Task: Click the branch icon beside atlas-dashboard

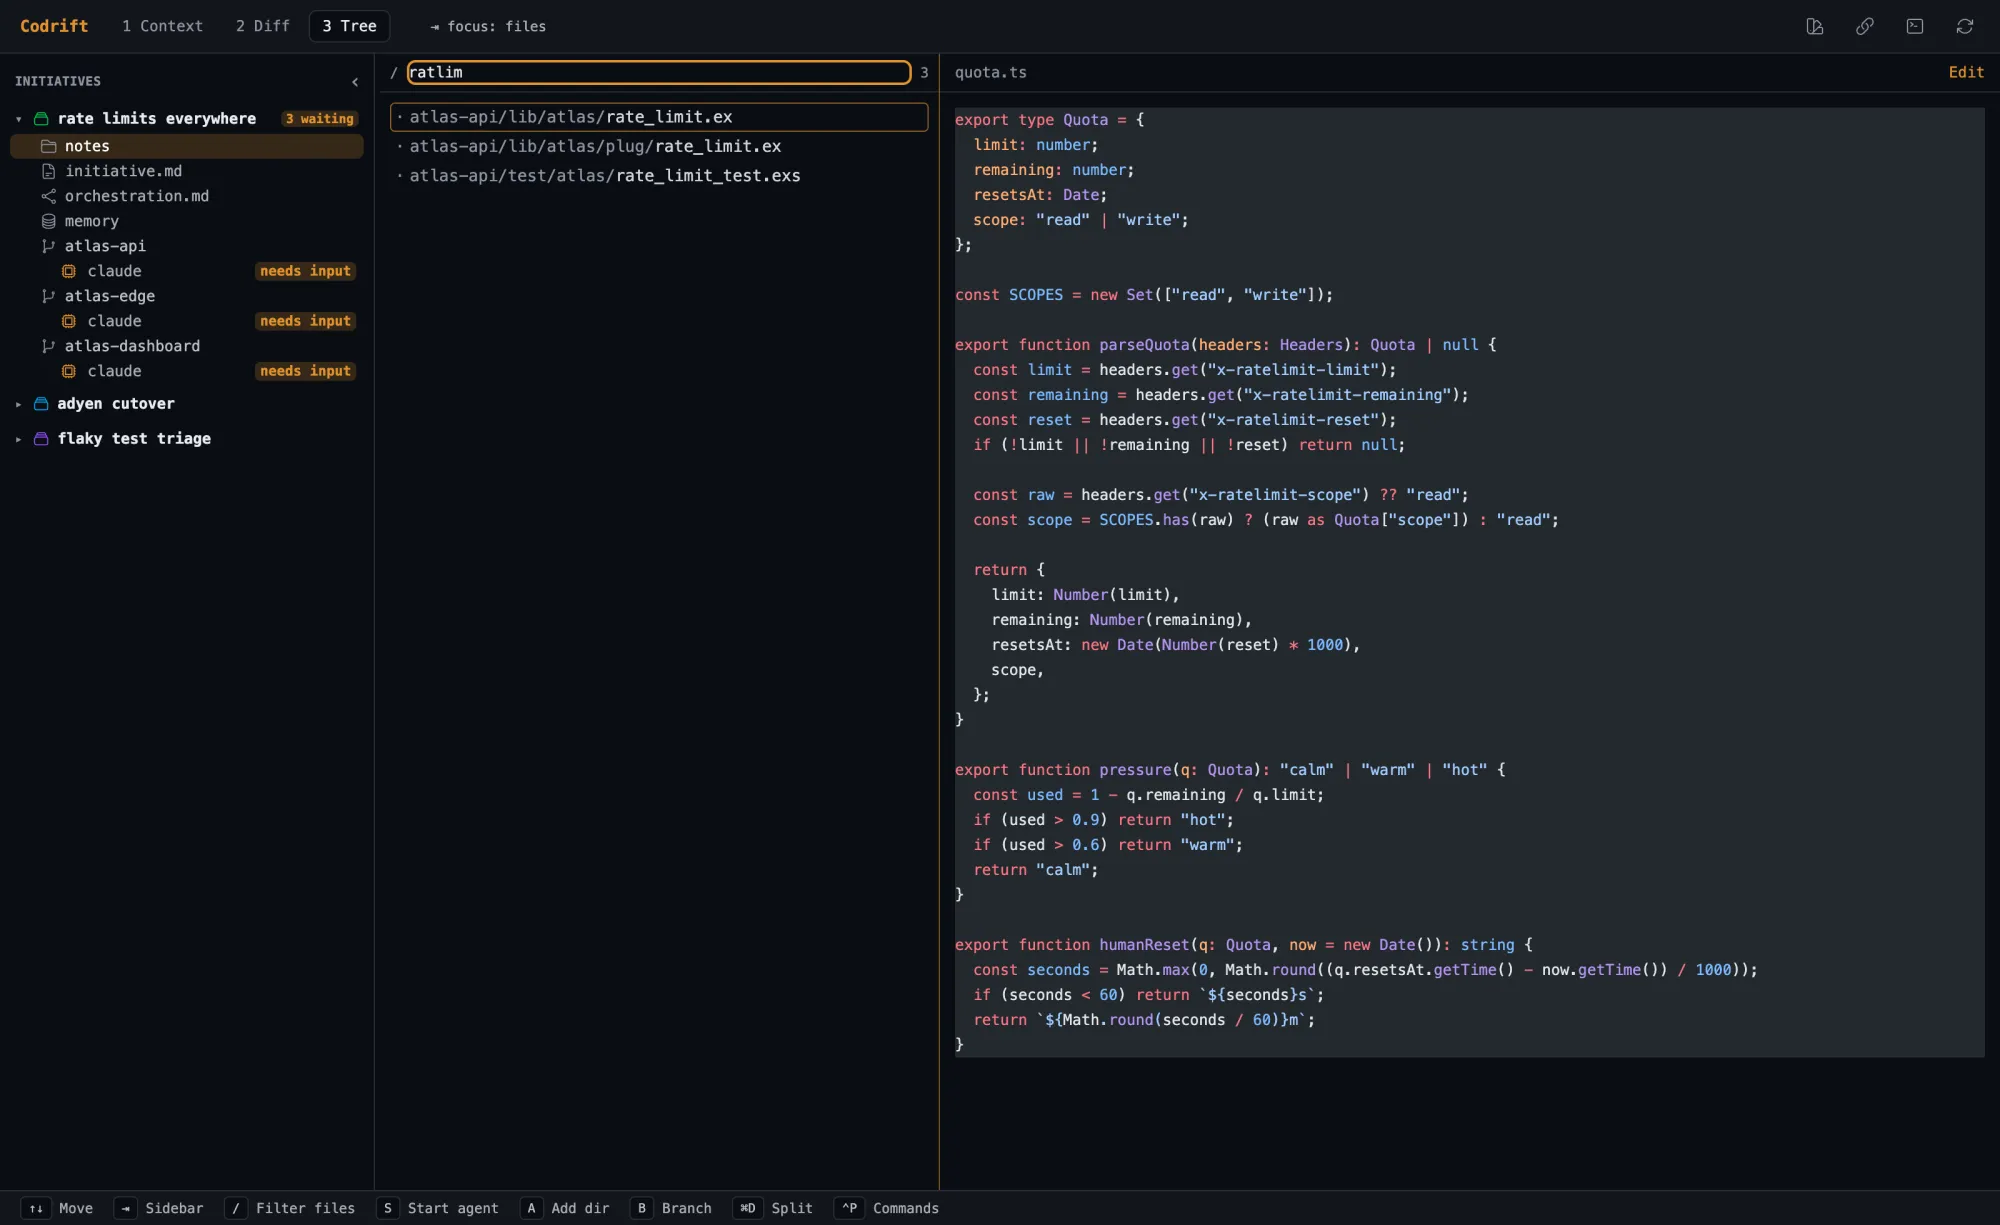Action: pos(48,346)
